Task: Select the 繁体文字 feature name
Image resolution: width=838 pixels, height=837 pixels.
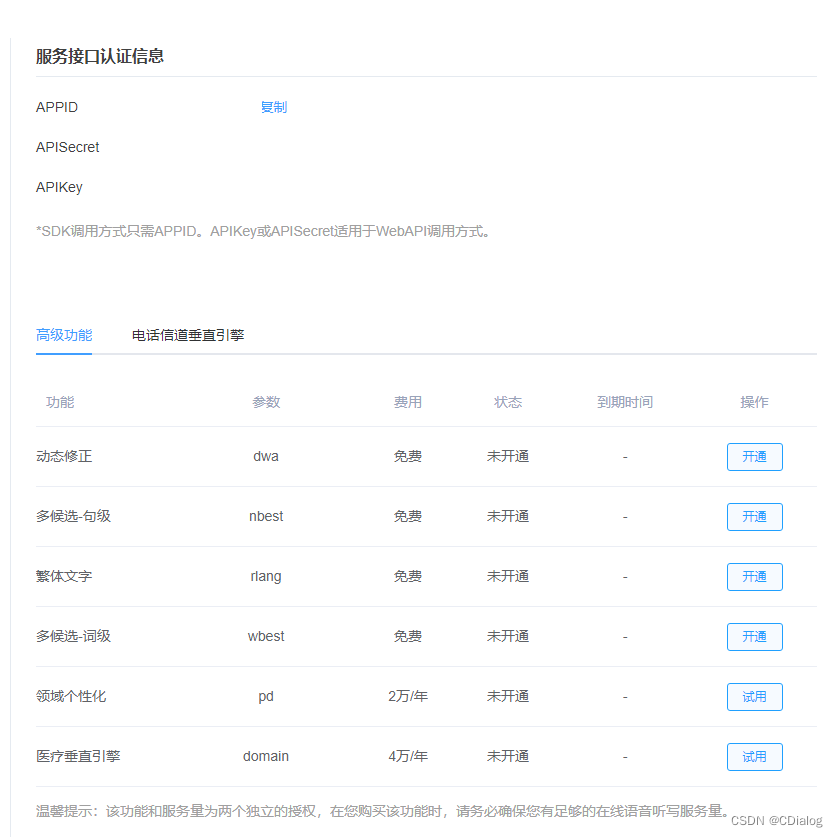Action: 64,576
